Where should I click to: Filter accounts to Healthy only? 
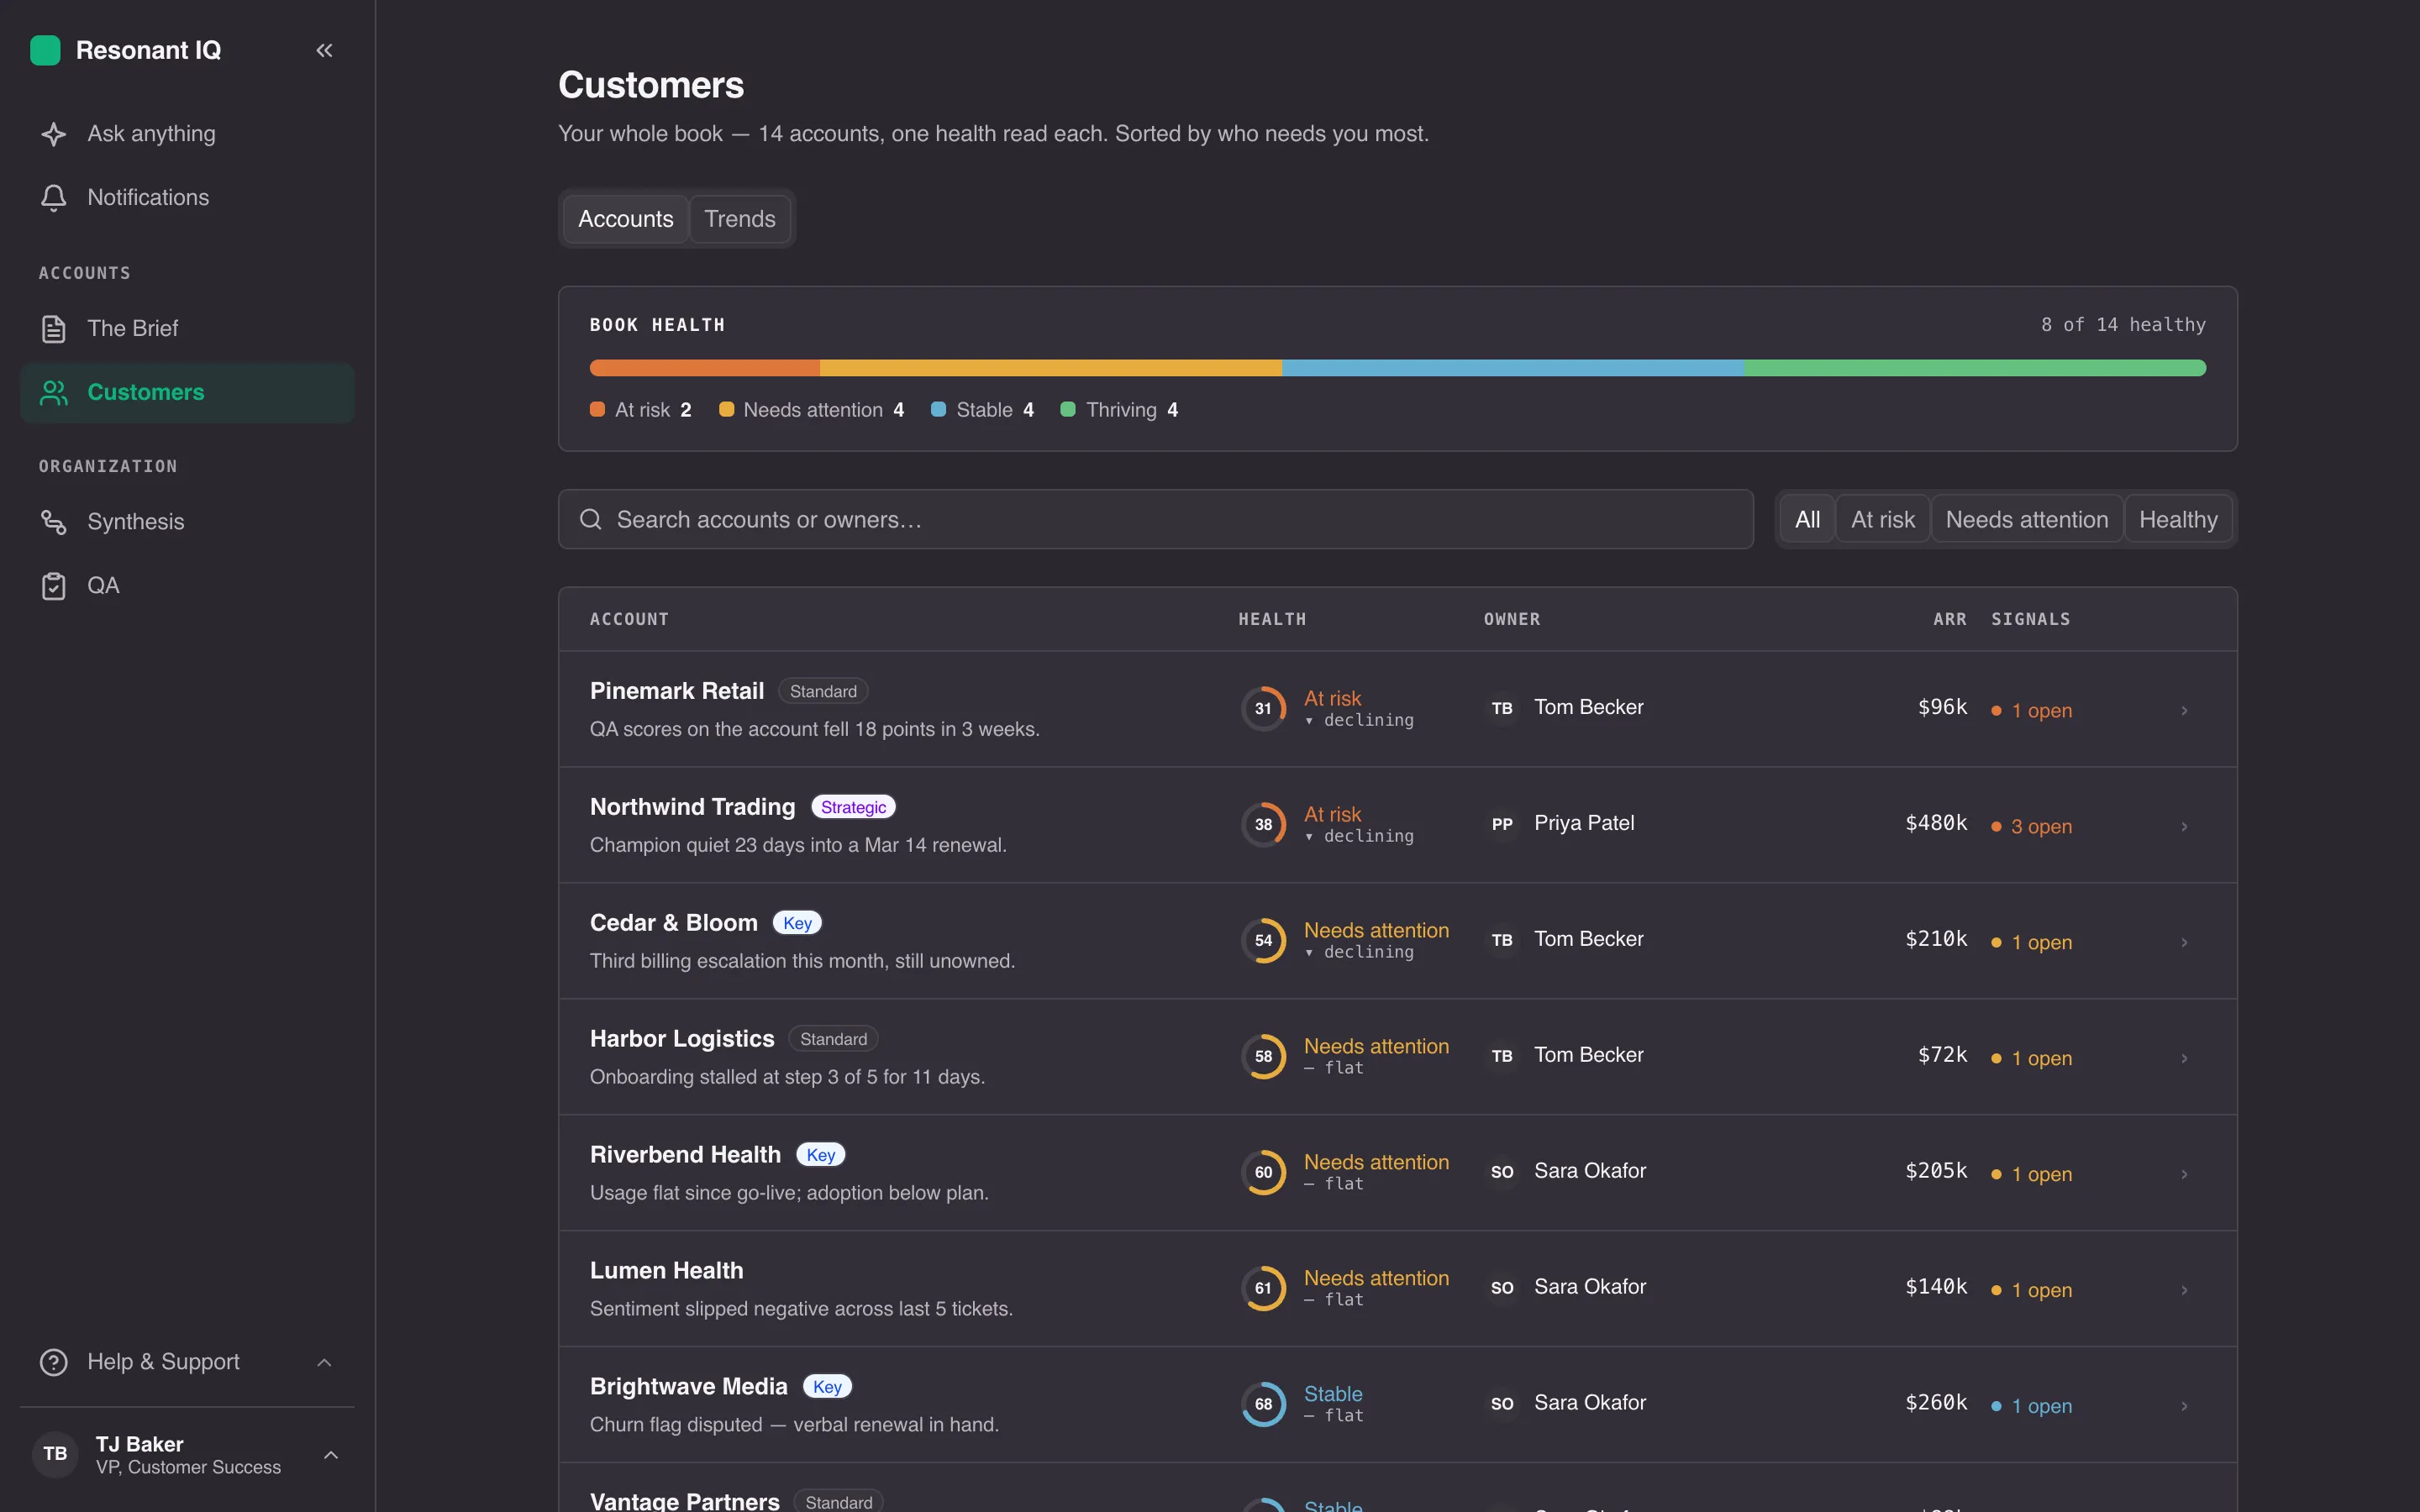point(2178,520)
